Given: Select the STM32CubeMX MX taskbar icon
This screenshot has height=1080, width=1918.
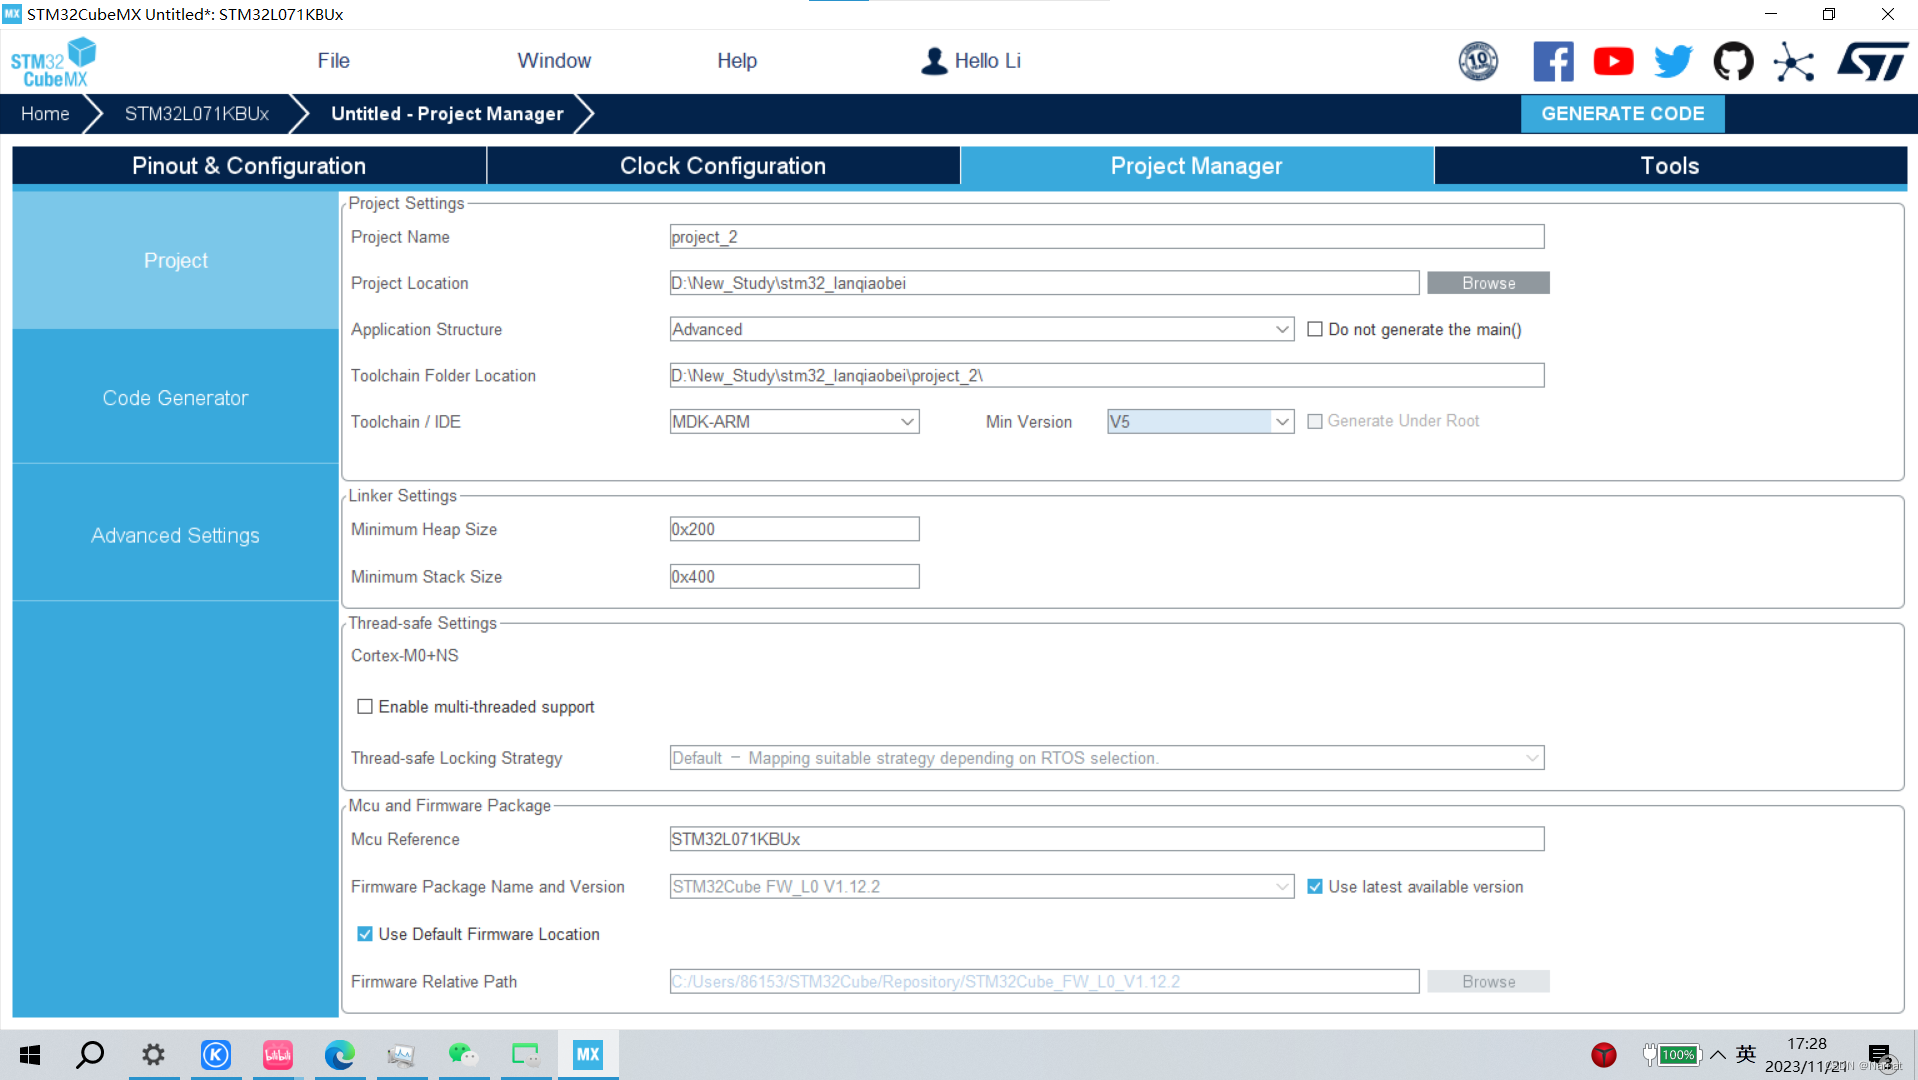Looking at the screenshot, I should [x=588, y=1055].
